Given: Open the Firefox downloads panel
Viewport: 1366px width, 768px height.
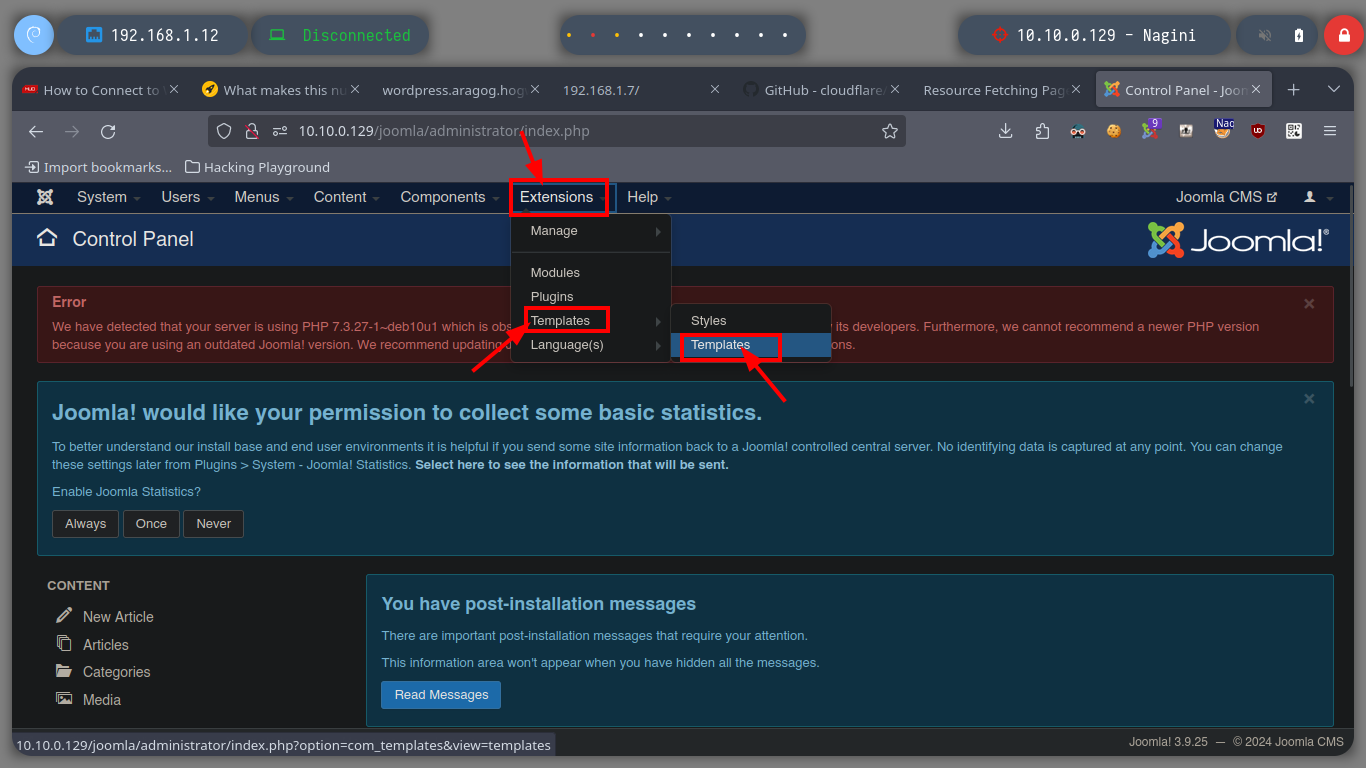Looking at the screenshot, I should tap(1006, 131).
